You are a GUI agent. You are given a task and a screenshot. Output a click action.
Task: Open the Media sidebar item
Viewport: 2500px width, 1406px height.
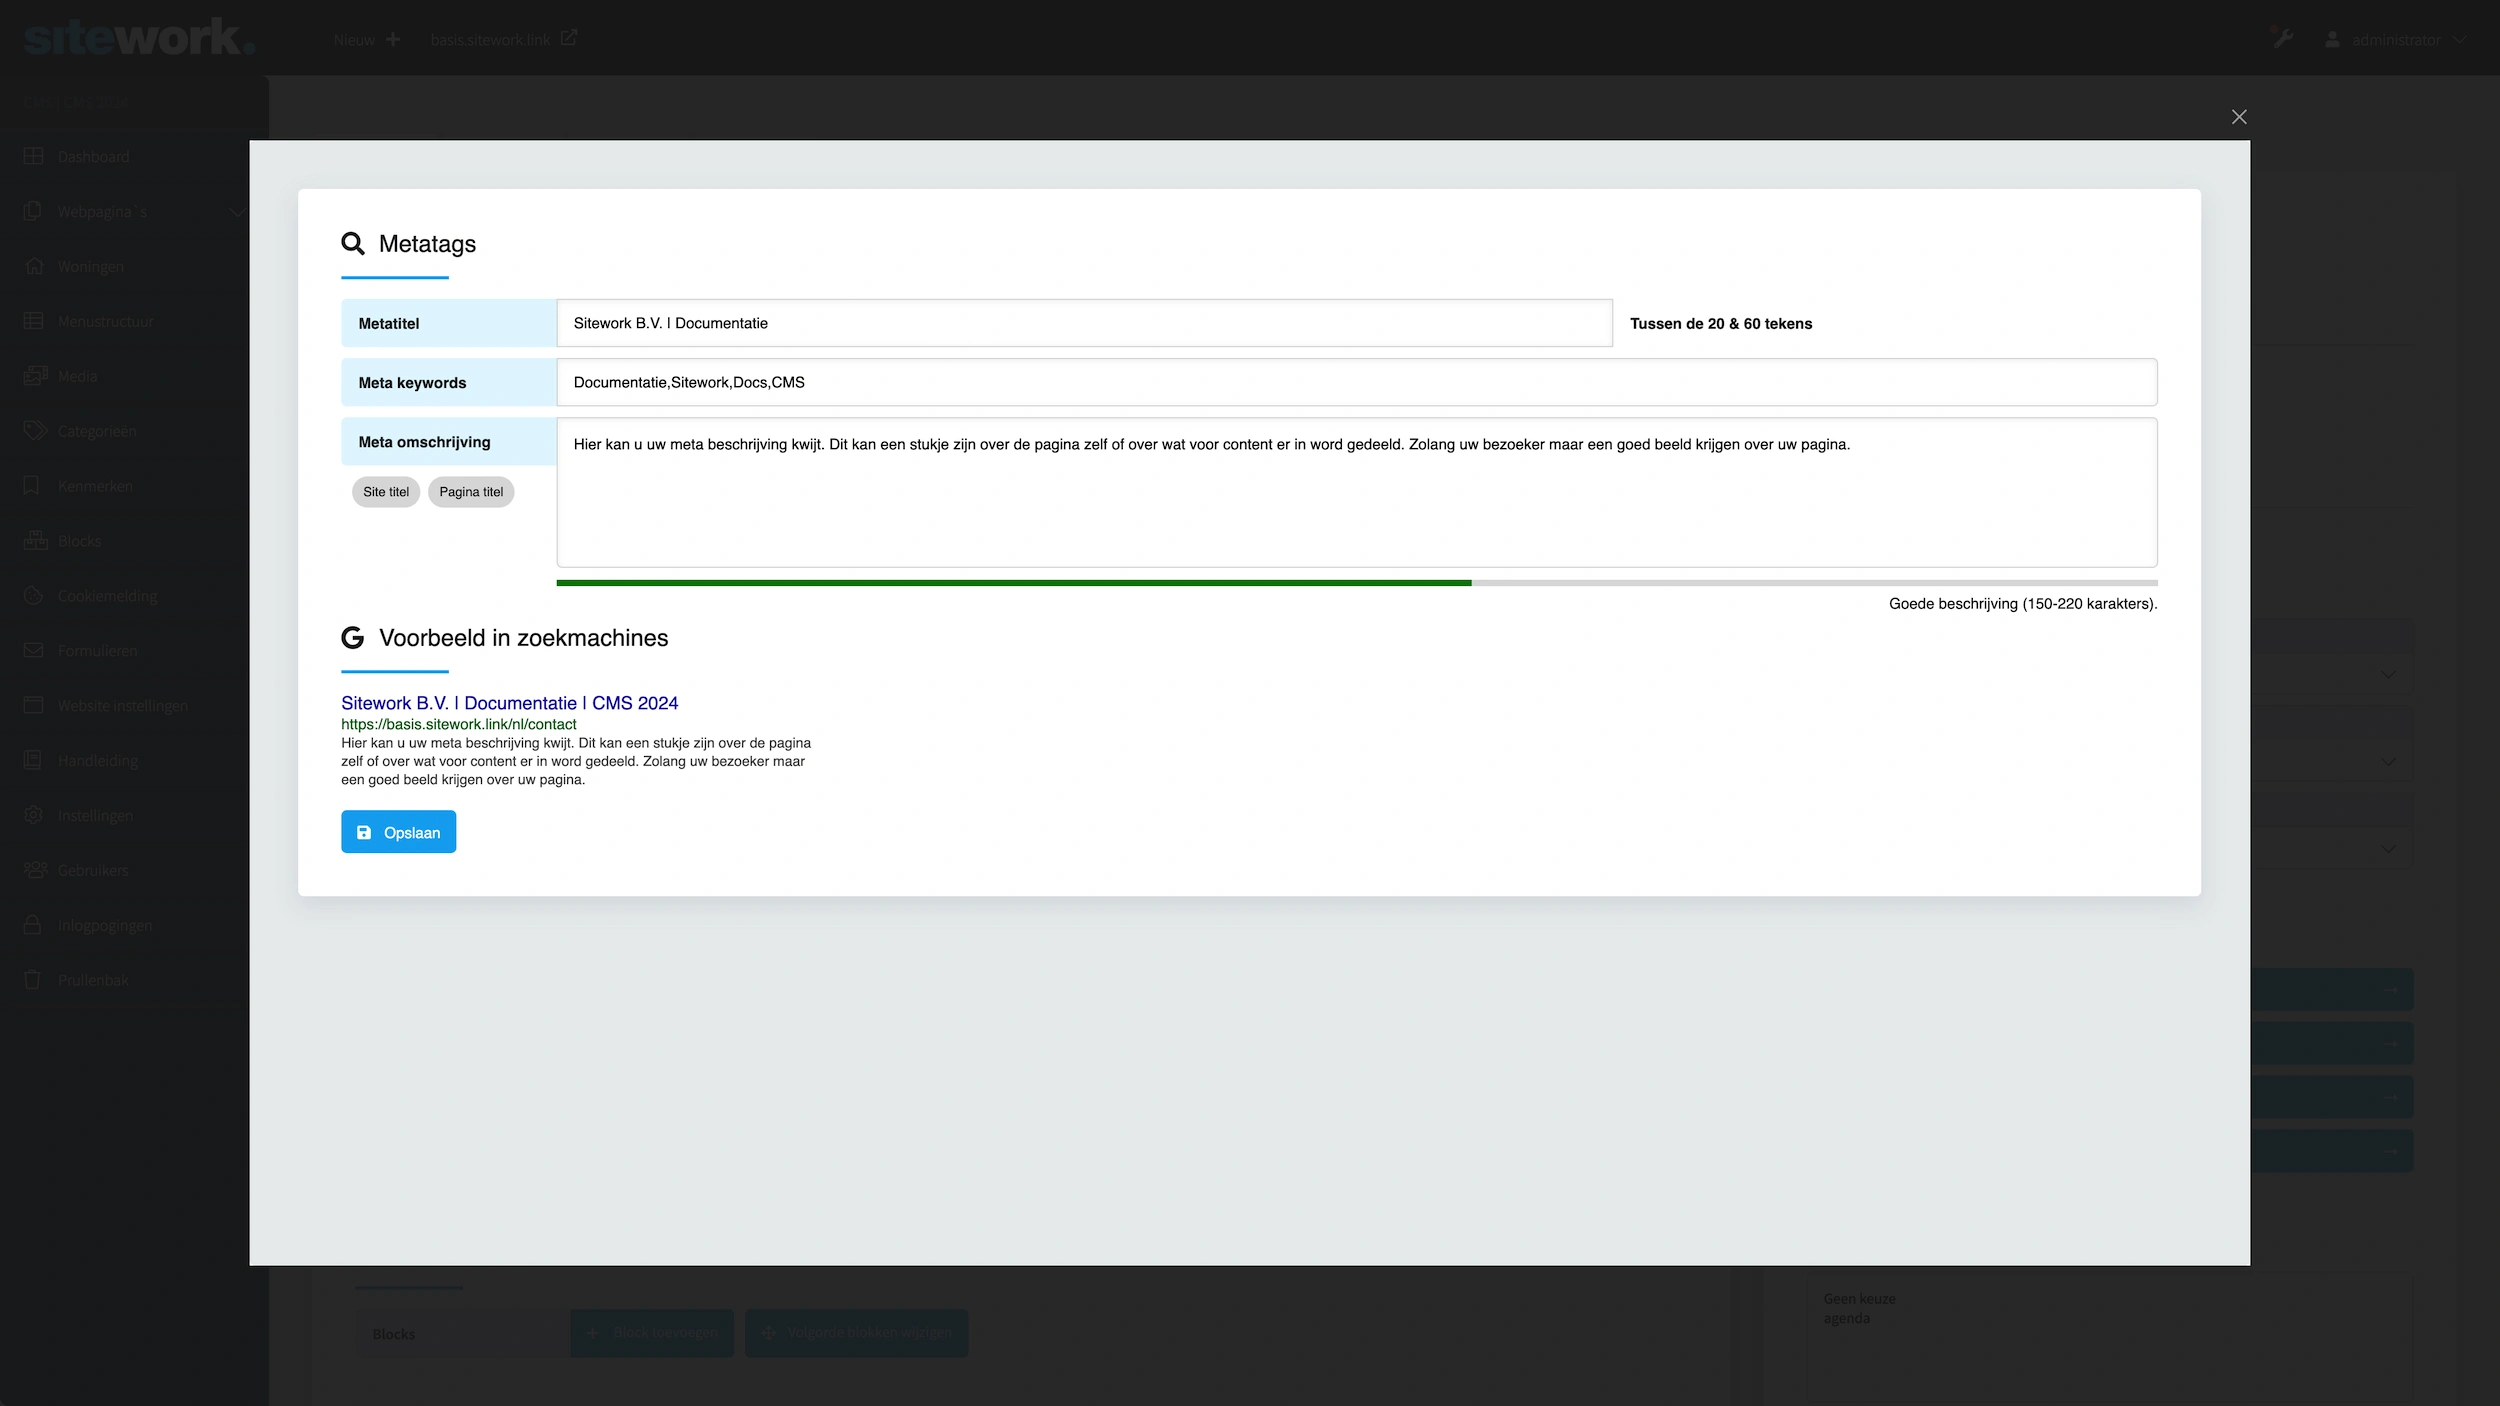pyautogui.click(x=77, y=376)
